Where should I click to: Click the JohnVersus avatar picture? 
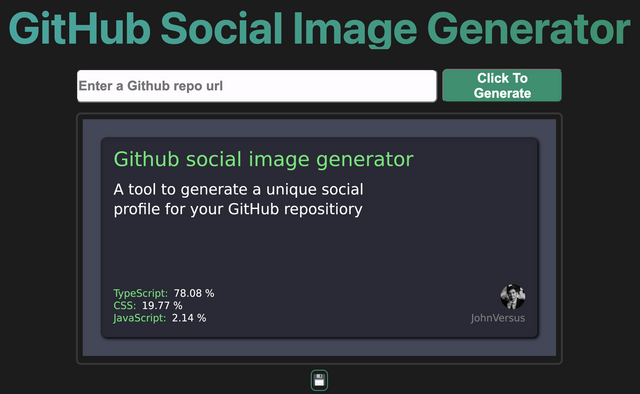[513, 297]
